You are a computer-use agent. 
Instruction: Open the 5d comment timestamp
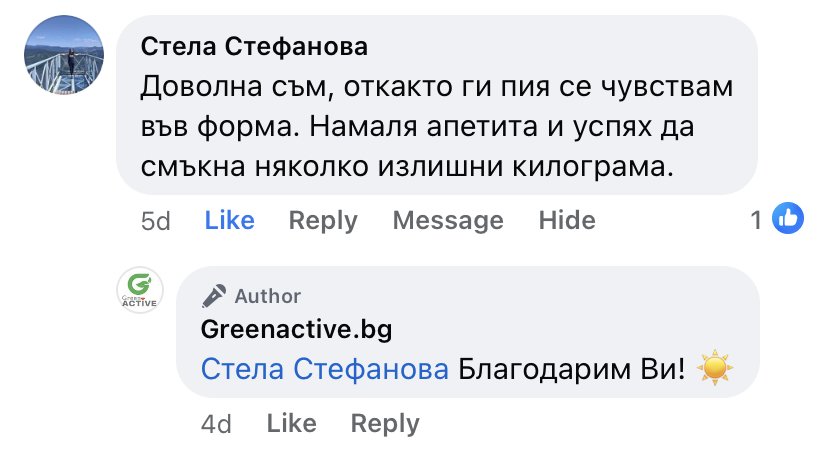point(156,221)
